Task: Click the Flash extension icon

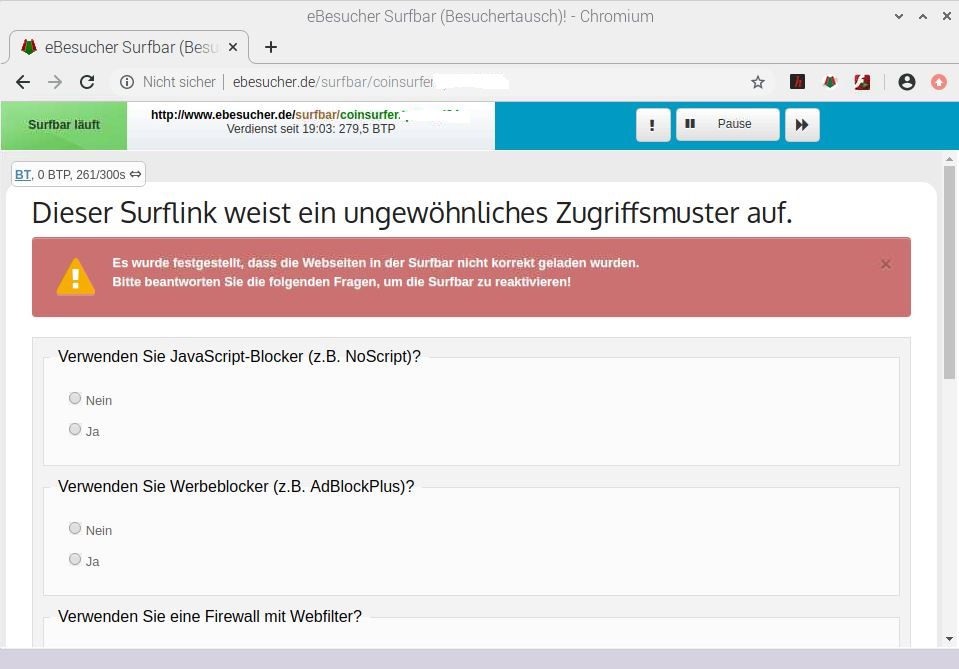Action: [x=862, y=82]
